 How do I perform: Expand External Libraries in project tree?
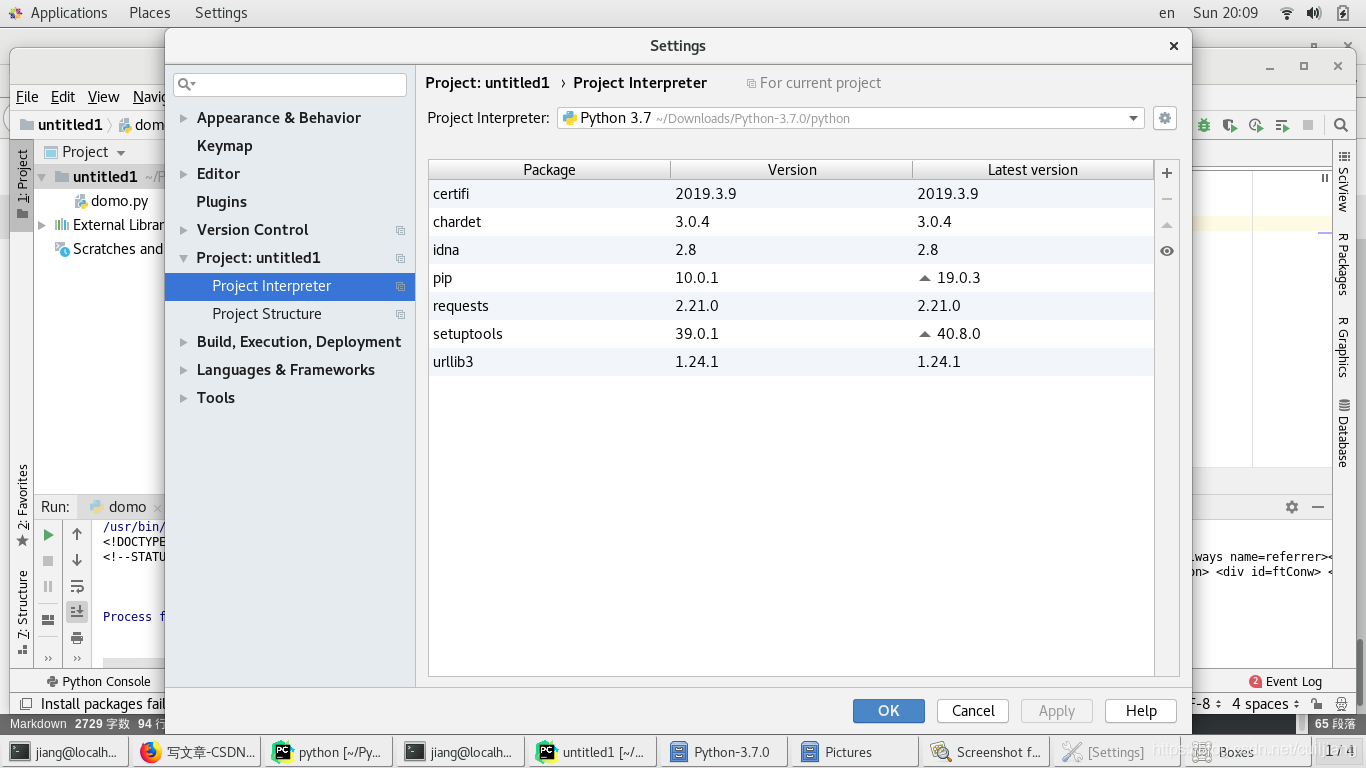42,225
